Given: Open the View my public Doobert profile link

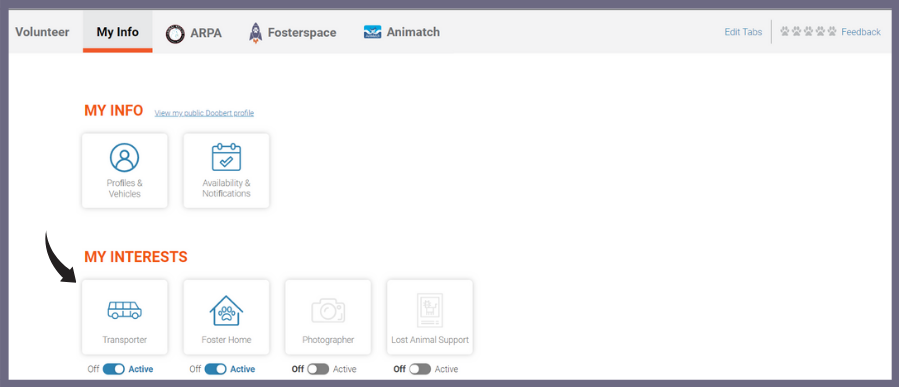Looking at the screenshot, I should coord(204,113).
